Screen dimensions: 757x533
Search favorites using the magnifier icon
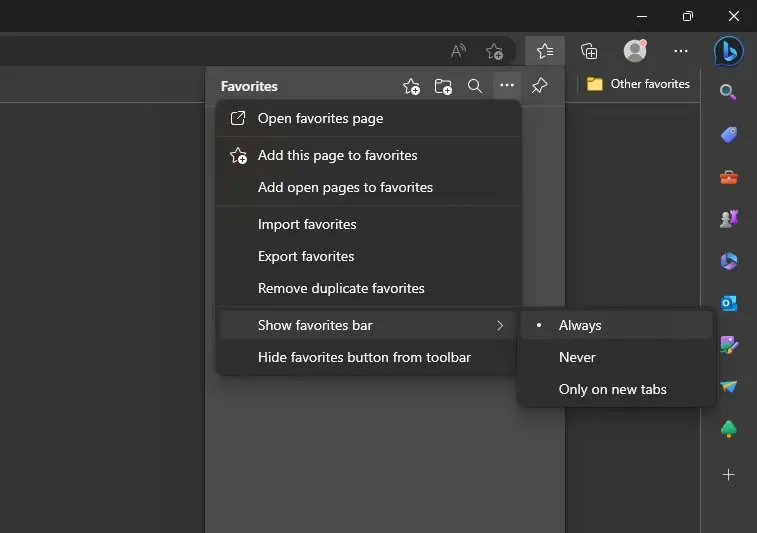point(475,86)
